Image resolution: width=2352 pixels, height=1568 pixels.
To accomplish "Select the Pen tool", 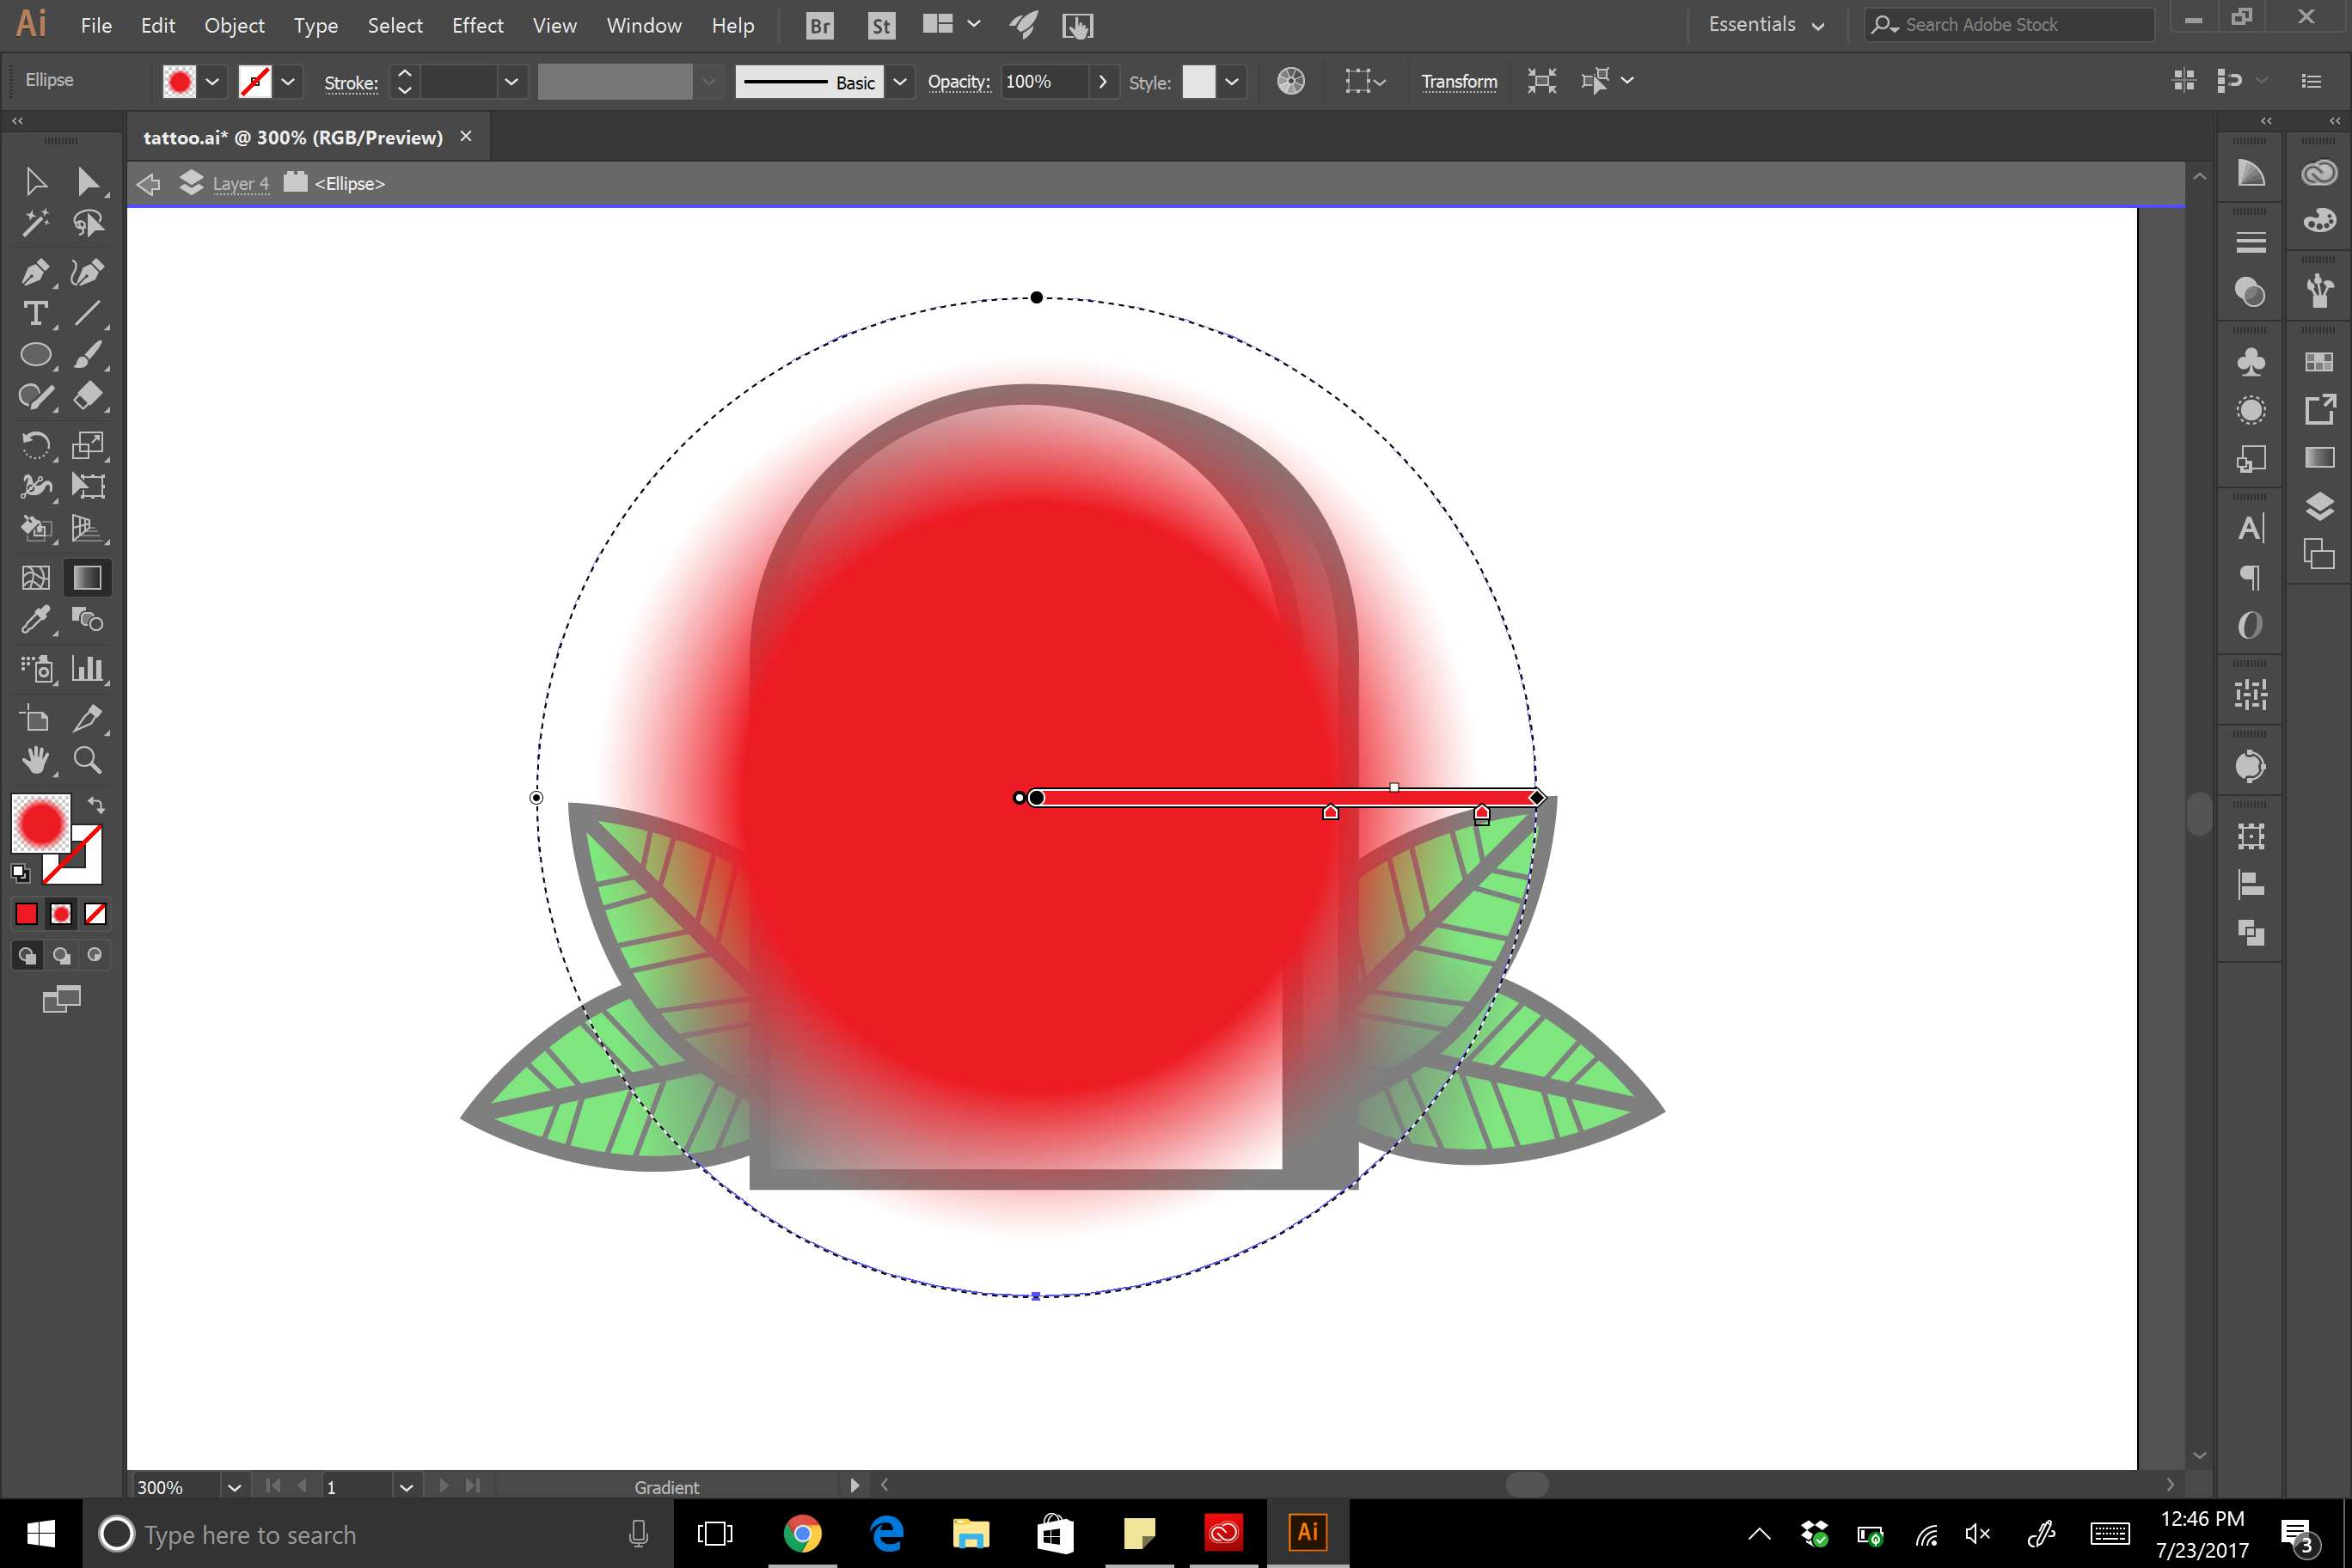I will [x=36, y=272].
